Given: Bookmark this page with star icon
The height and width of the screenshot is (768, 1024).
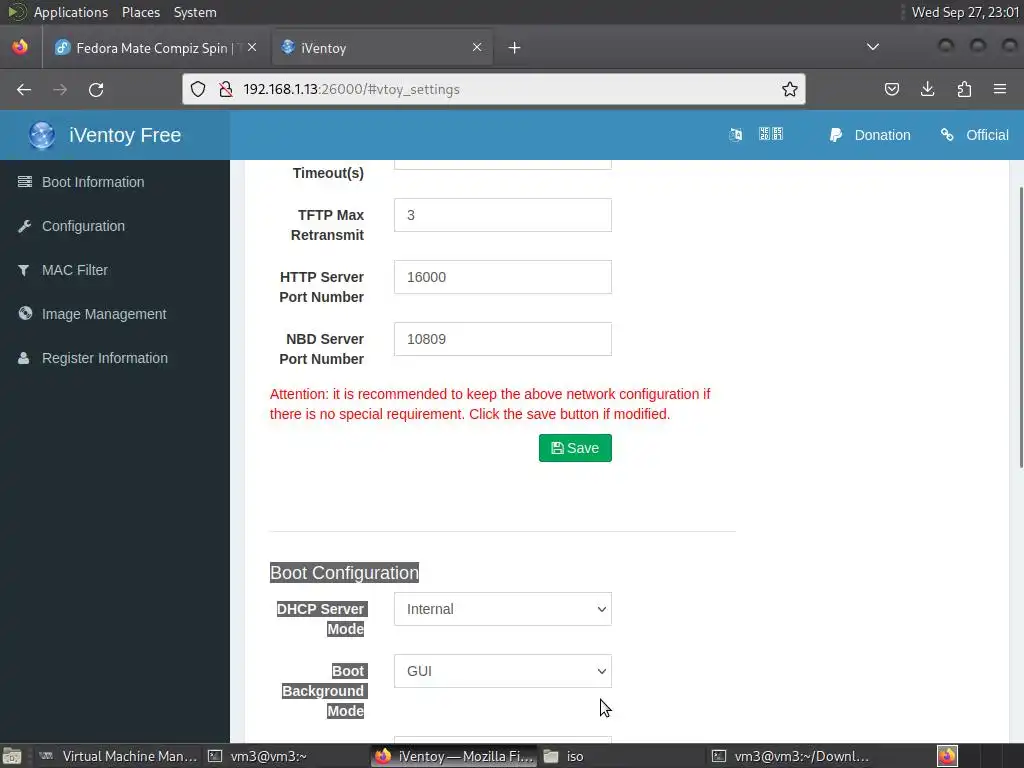Looking at the screenshot, I should 790,89.
